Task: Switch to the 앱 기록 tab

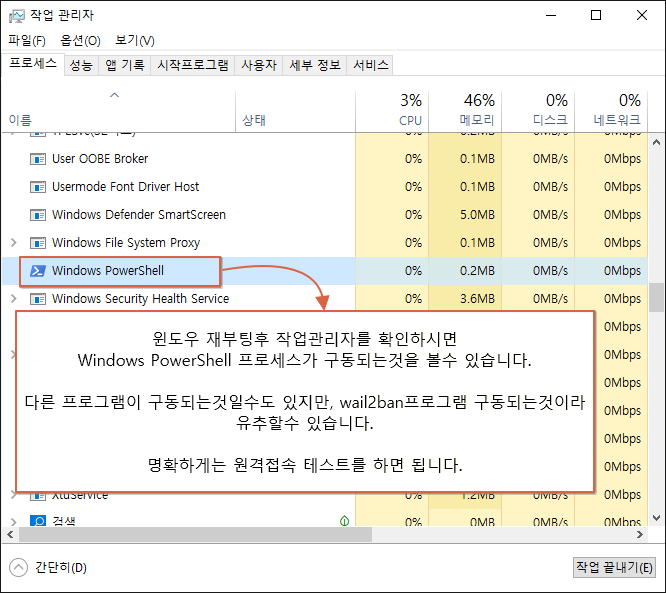Action: click(124, 65)
